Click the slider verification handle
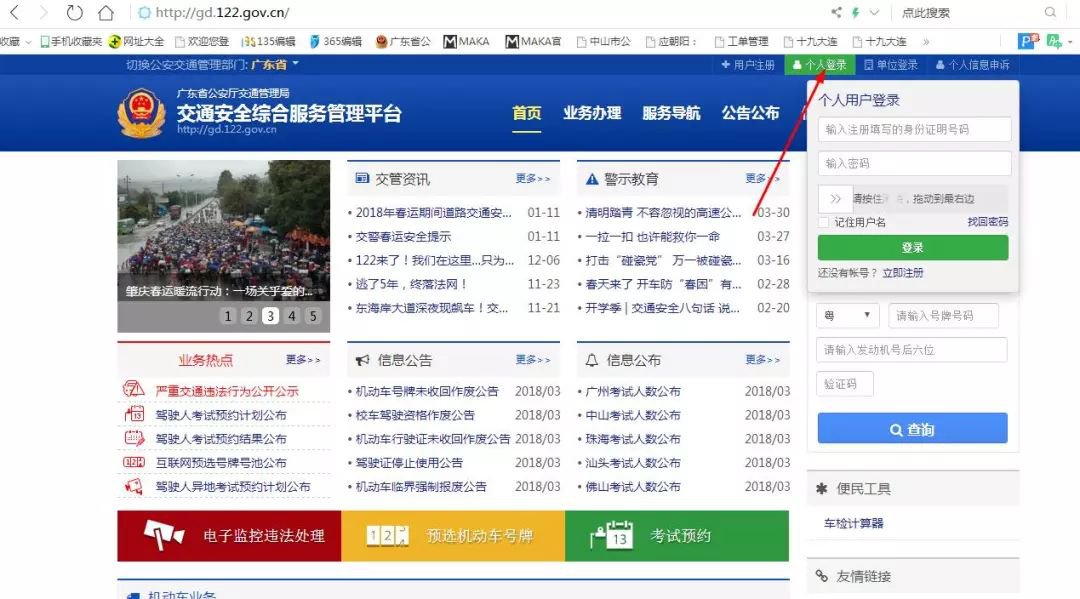This screenshot has width=1080, height=599. point(835,198)
